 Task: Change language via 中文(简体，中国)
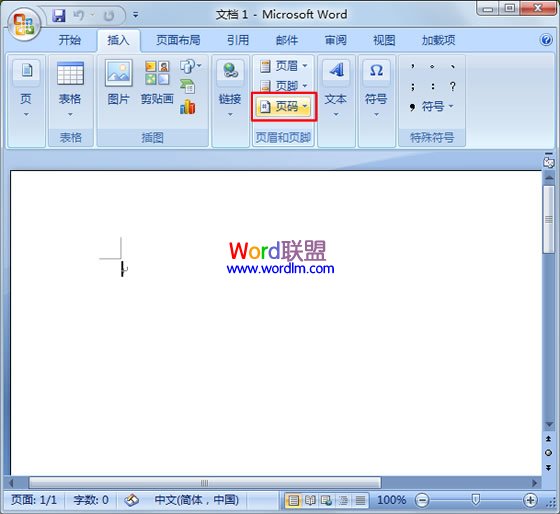[x=196, y=500]
